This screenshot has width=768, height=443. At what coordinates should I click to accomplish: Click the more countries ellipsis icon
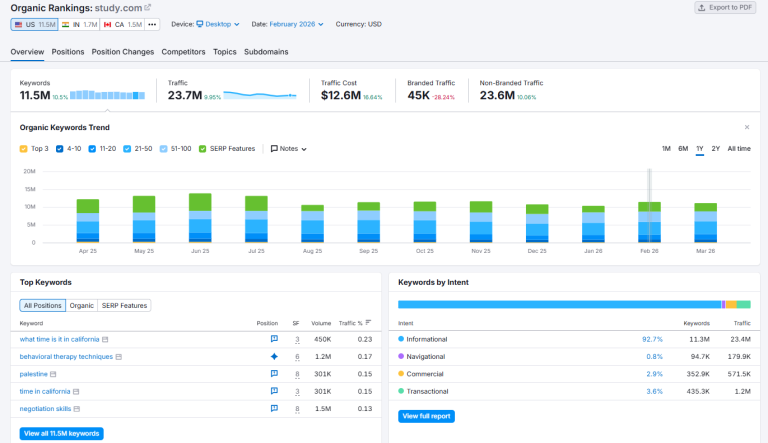tap(152, 24)
